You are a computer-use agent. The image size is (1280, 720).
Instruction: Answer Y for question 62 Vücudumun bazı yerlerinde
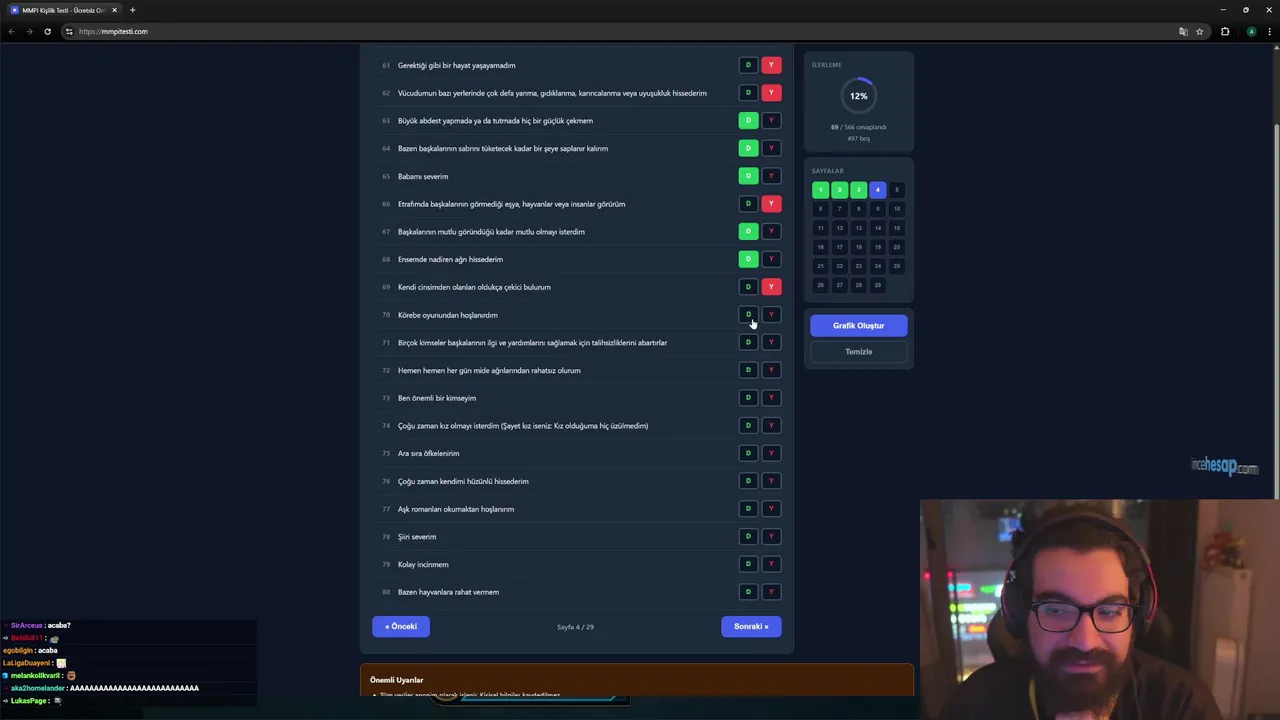(771, 93)
